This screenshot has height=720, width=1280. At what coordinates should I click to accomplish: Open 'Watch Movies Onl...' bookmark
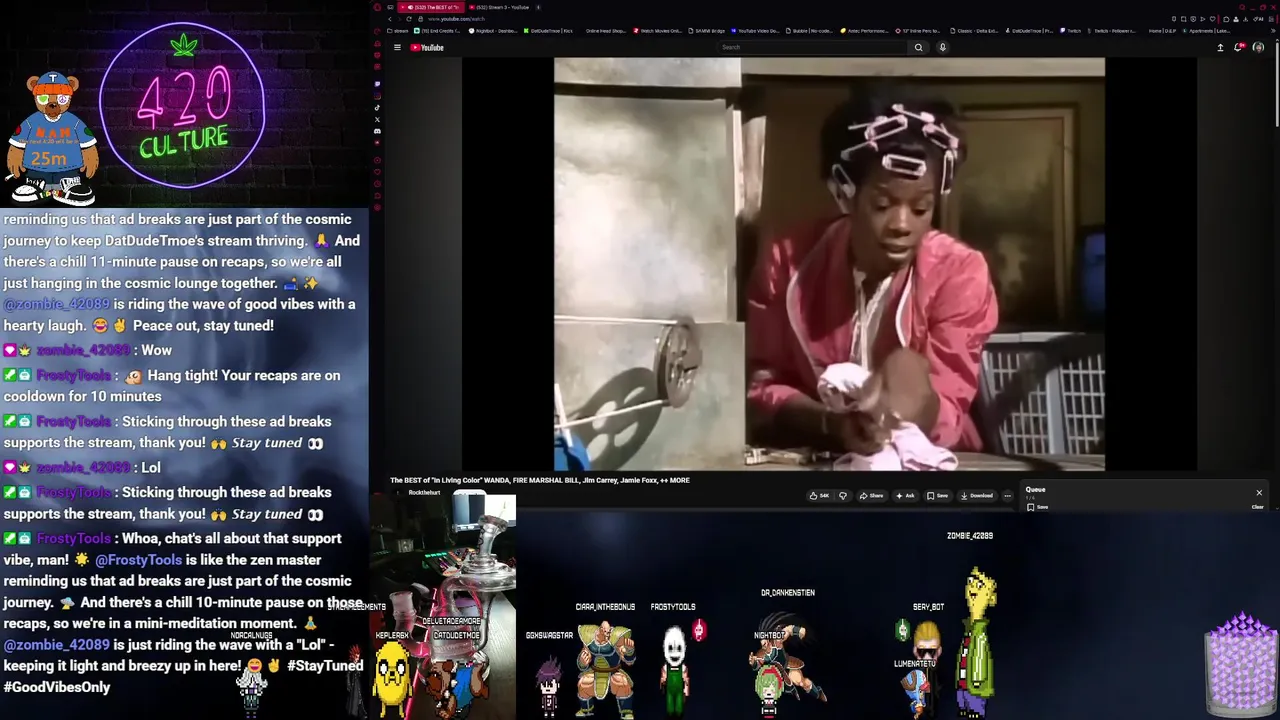click(x=657, y=31)
